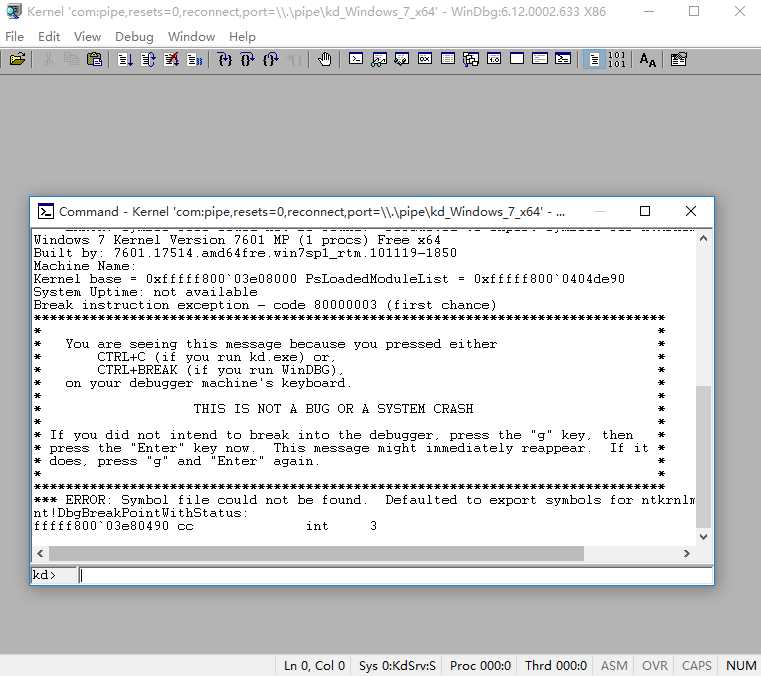
Task: Open the Window menu
Action: [x=191, y=36]
